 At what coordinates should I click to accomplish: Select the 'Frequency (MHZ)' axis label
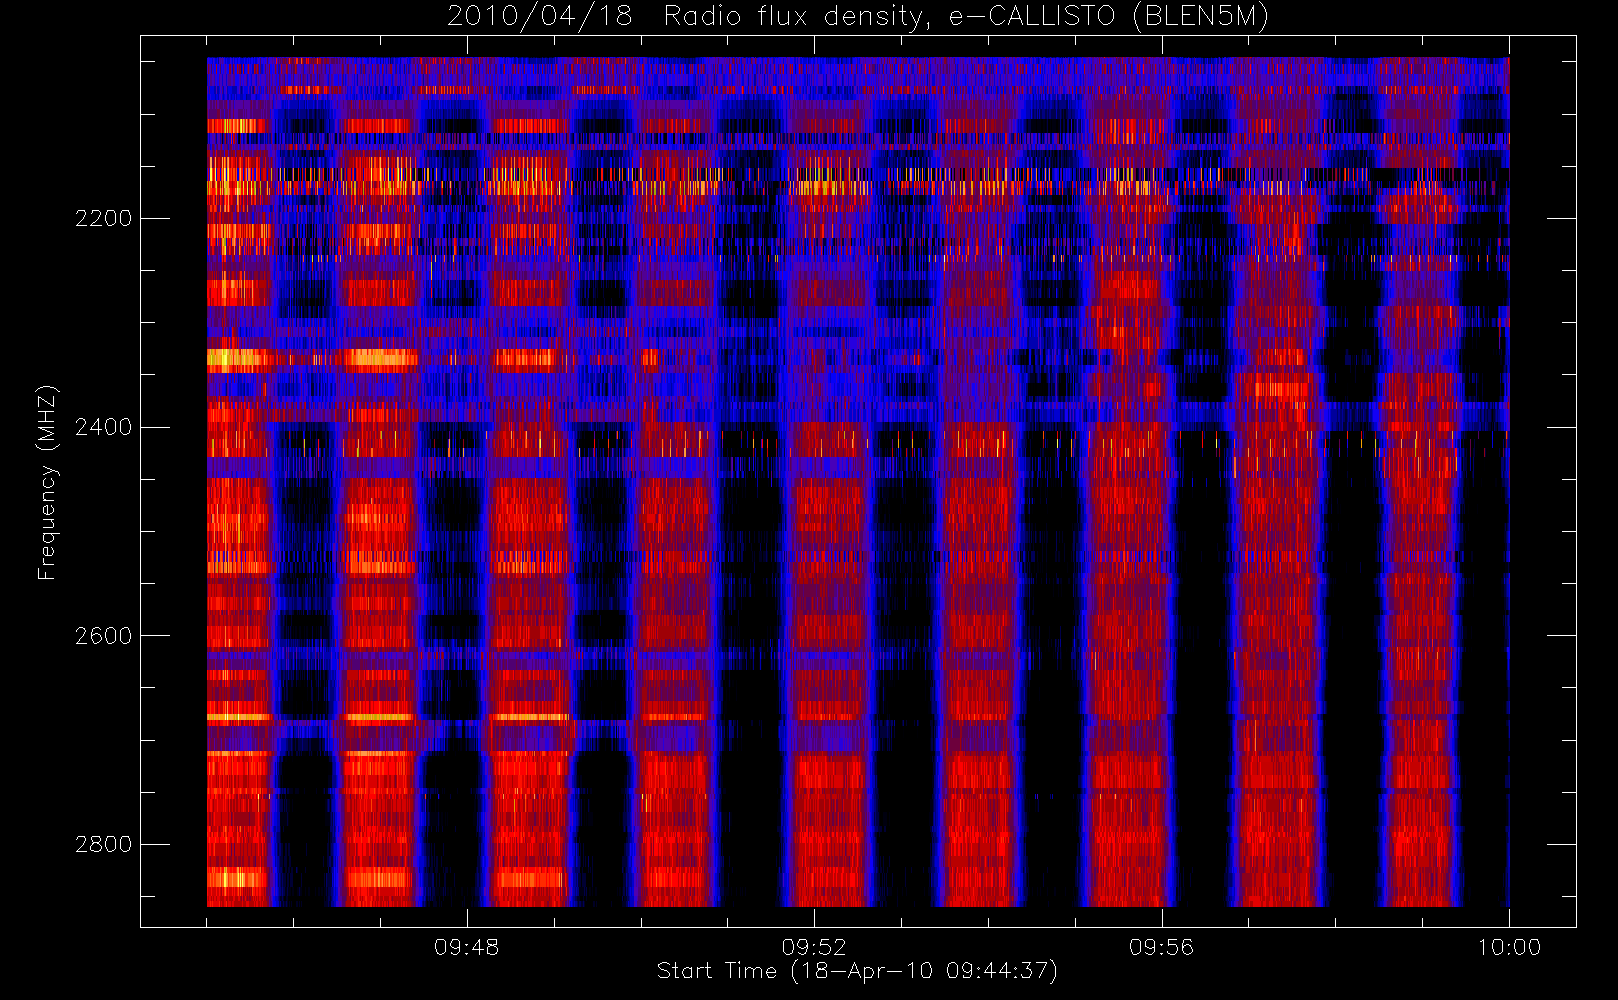[47, 482]
